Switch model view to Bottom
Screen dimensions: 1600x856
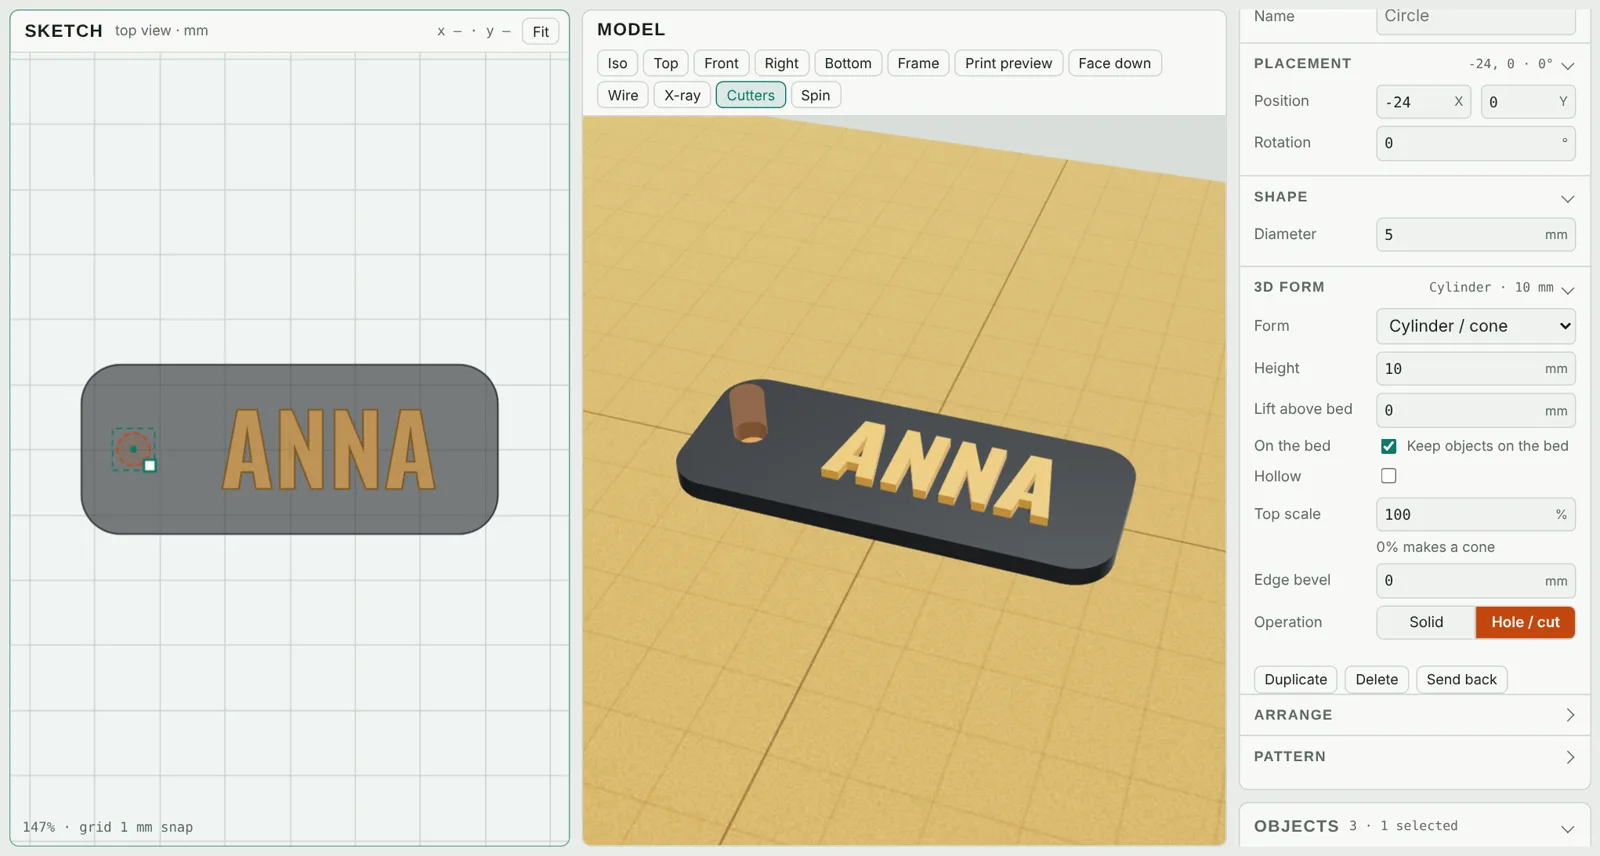pyautogui.click(x=848, y=63)
